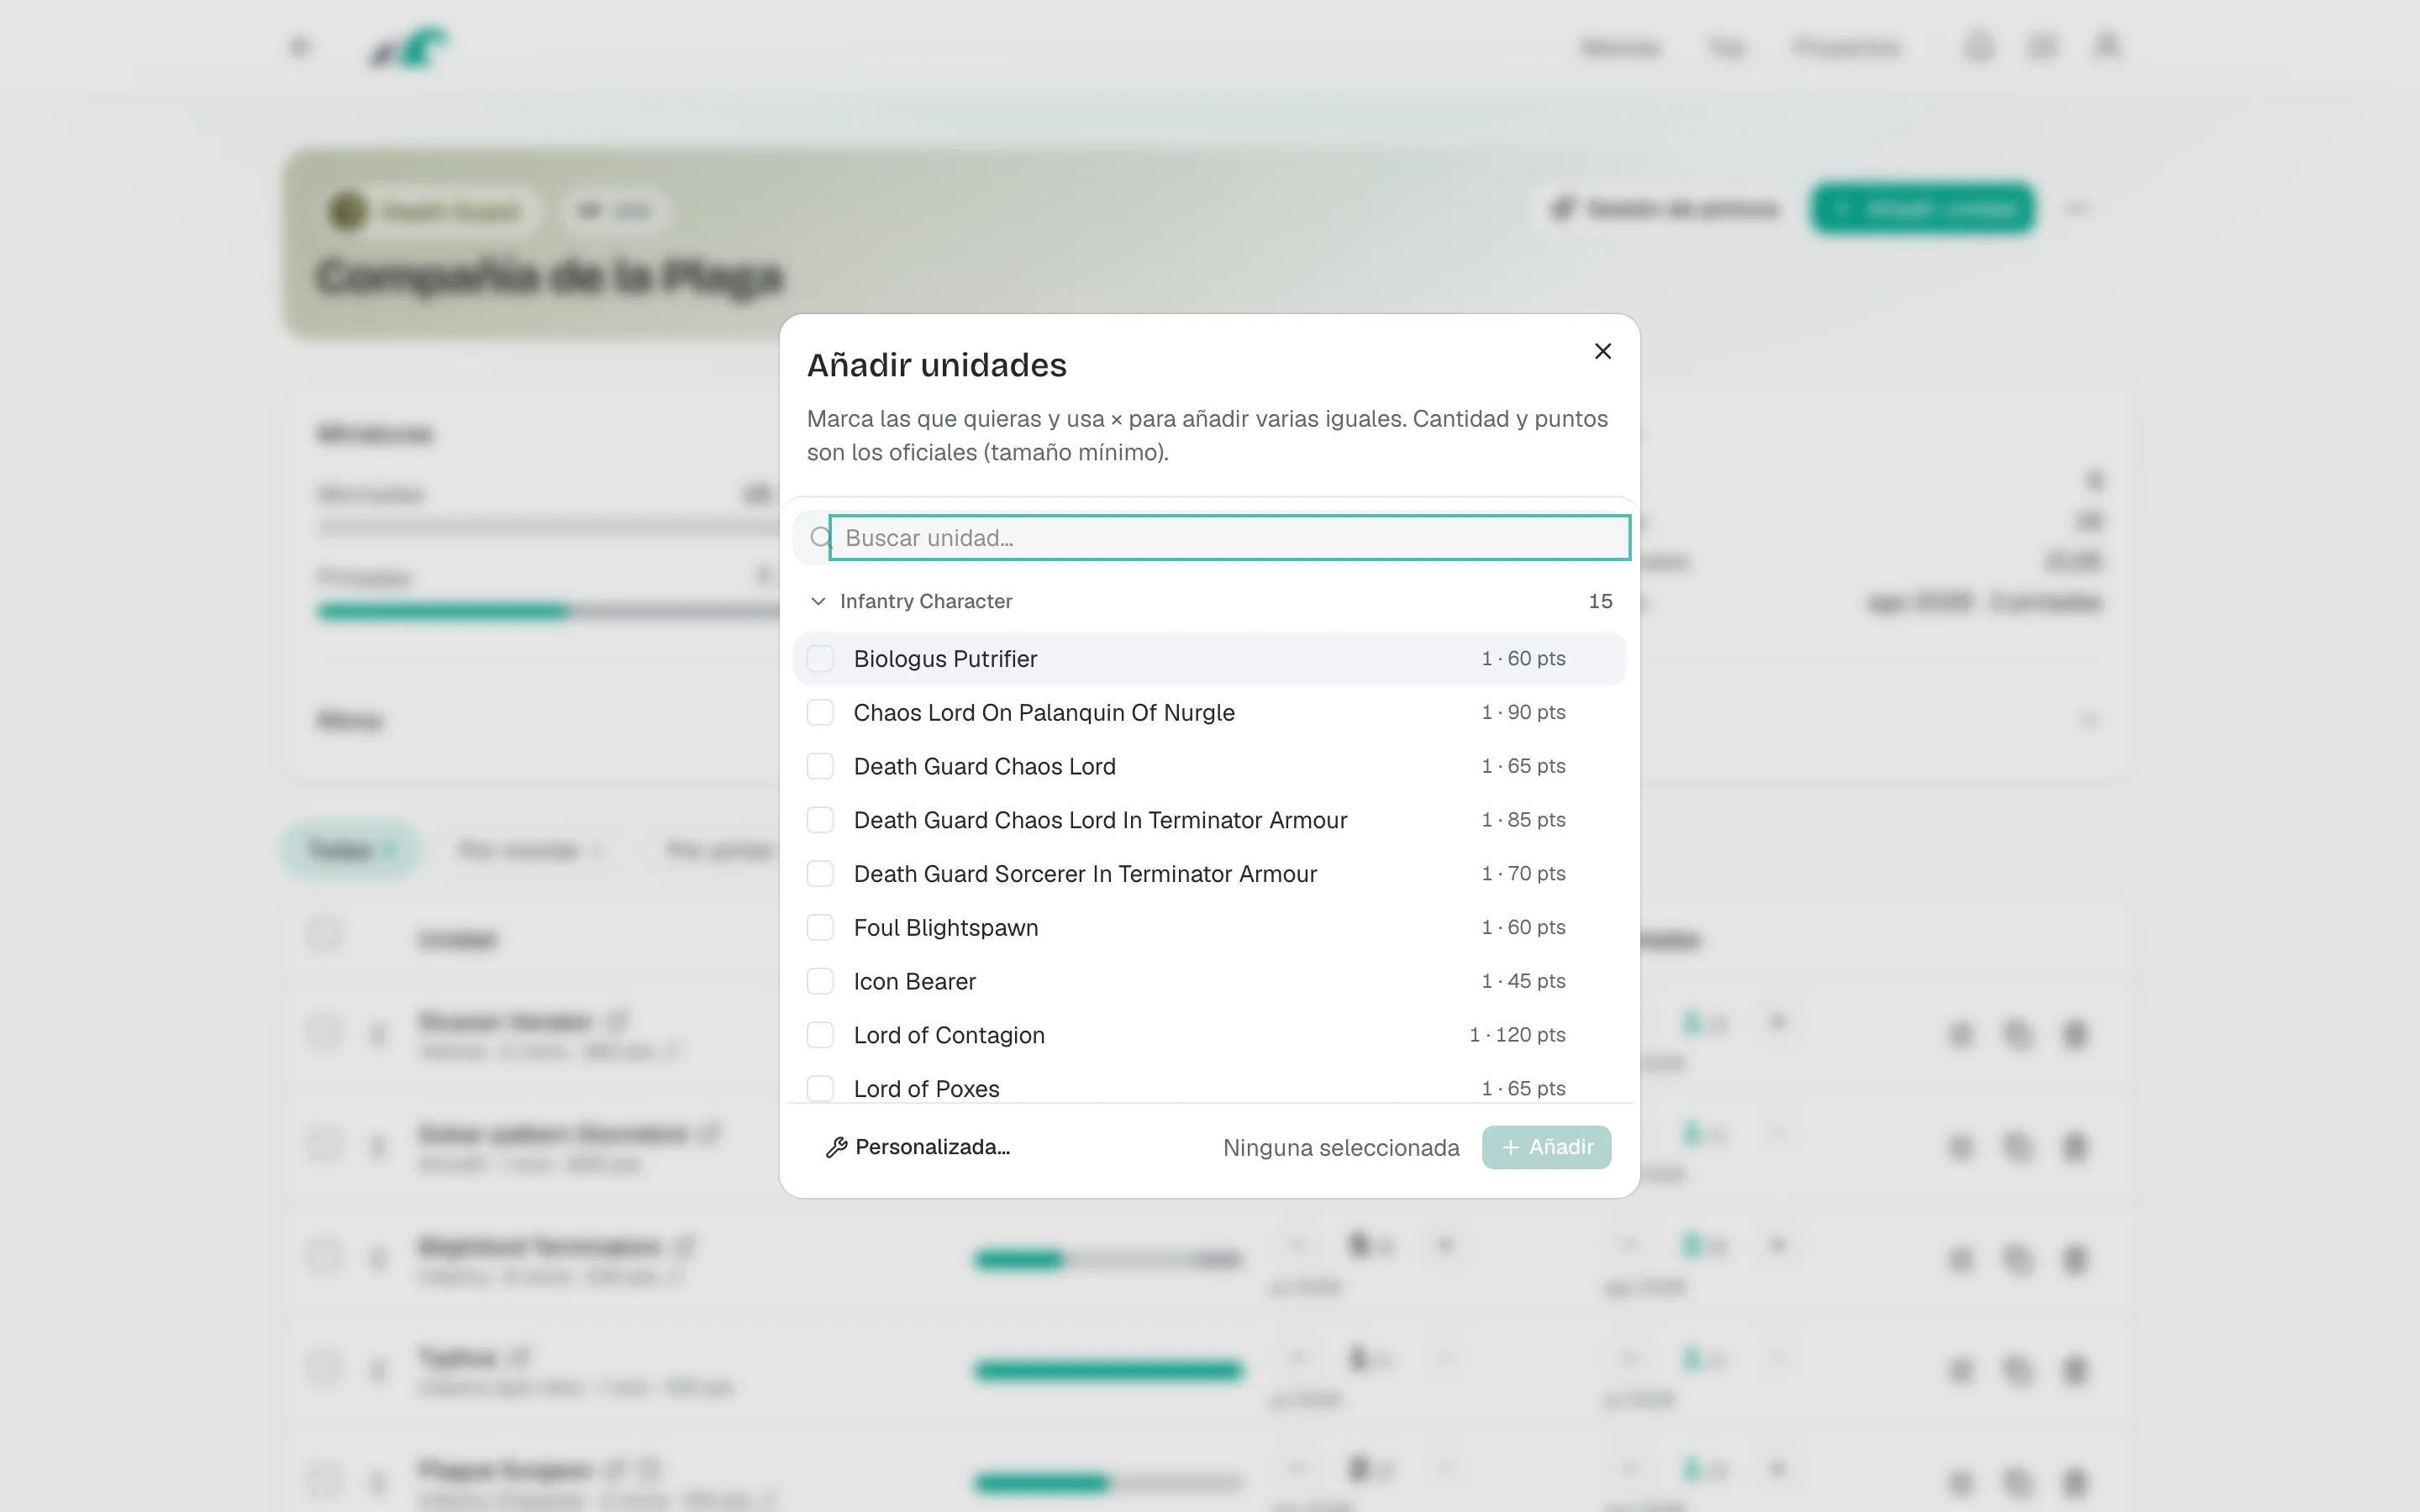
Task: Select Death Guard Chaos Lord In Terminator Armour checkbox
Action: (820, 820)
